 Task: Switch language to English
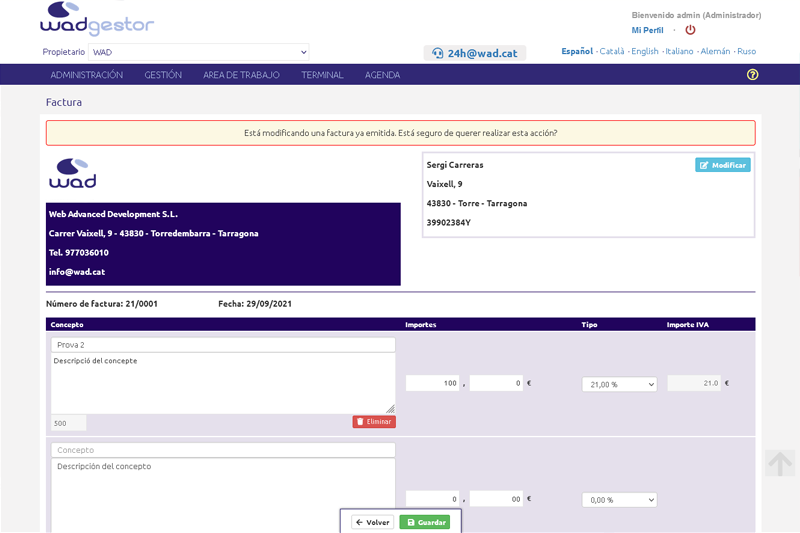point(645,51)
